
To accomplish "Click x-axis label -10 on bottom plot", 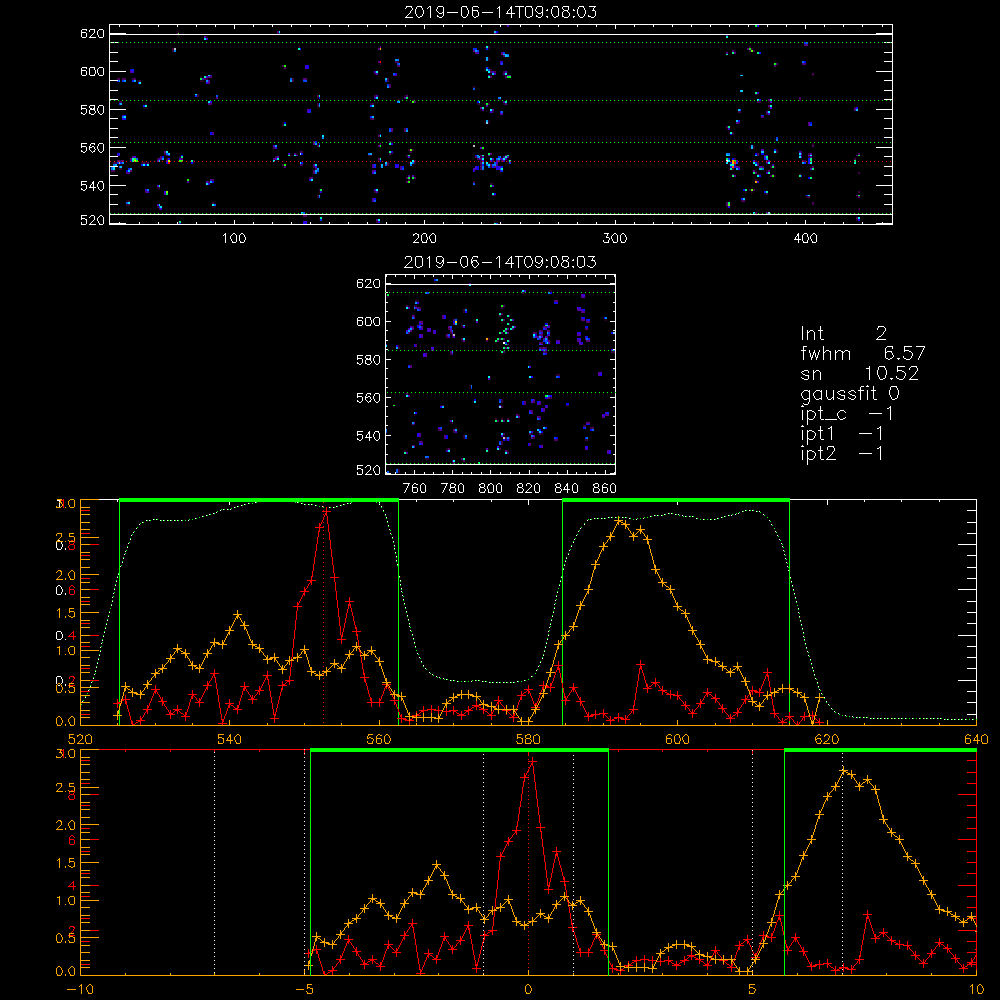I will coord(80,990).
